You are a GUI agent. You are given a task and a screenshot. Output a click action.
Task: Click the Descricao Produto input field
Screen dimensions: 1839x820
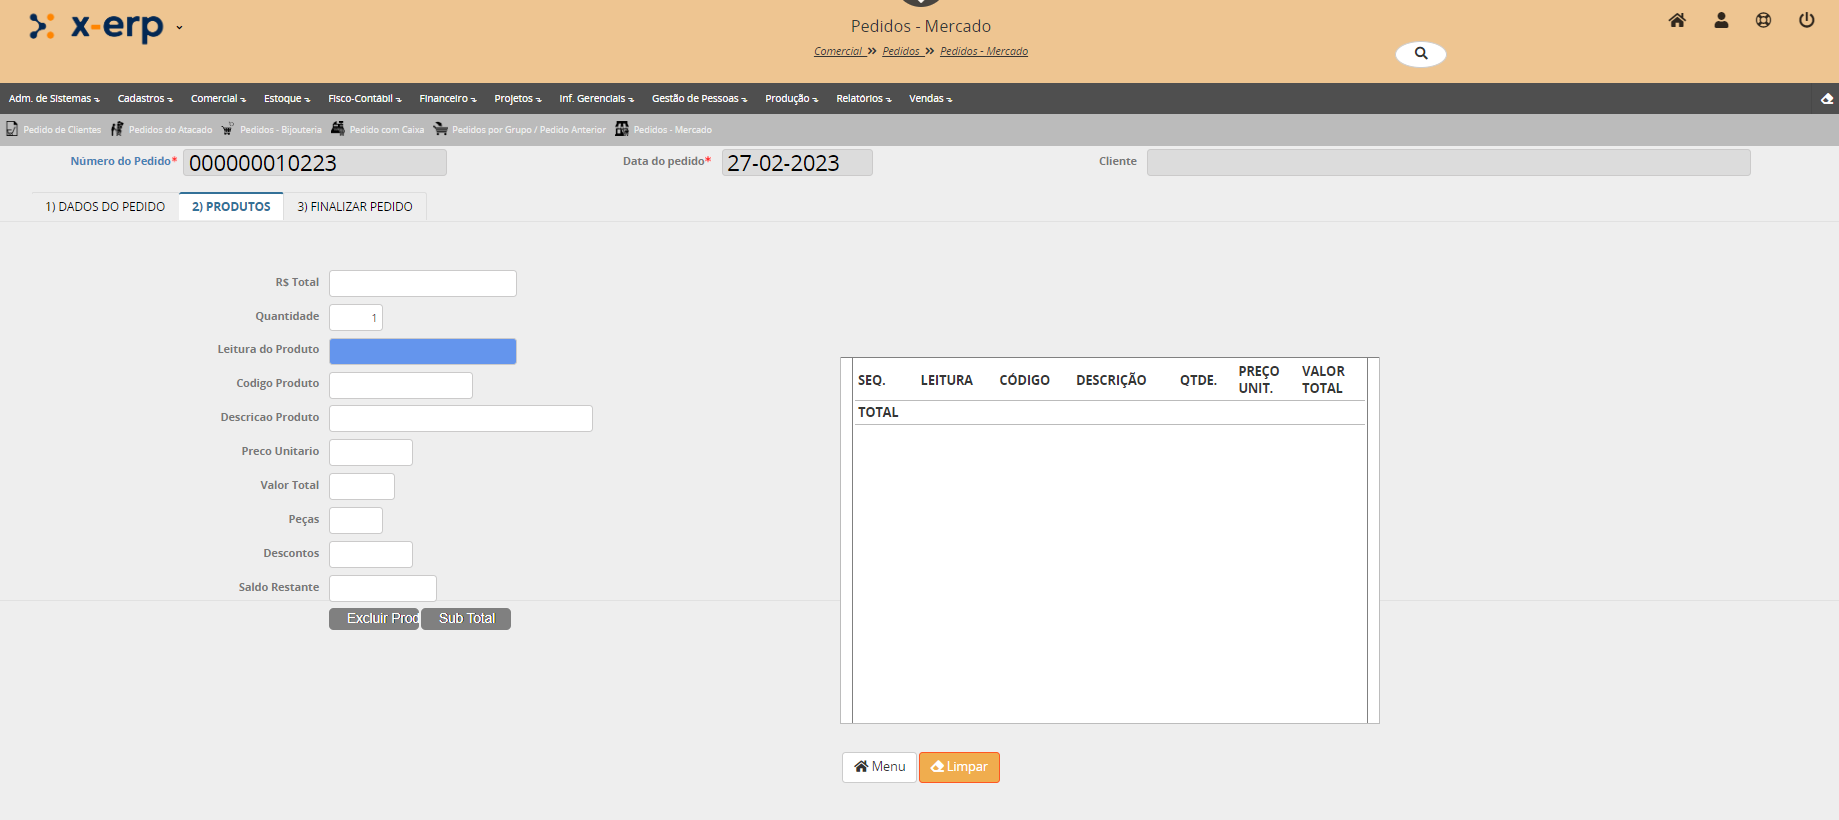[460, 418]
